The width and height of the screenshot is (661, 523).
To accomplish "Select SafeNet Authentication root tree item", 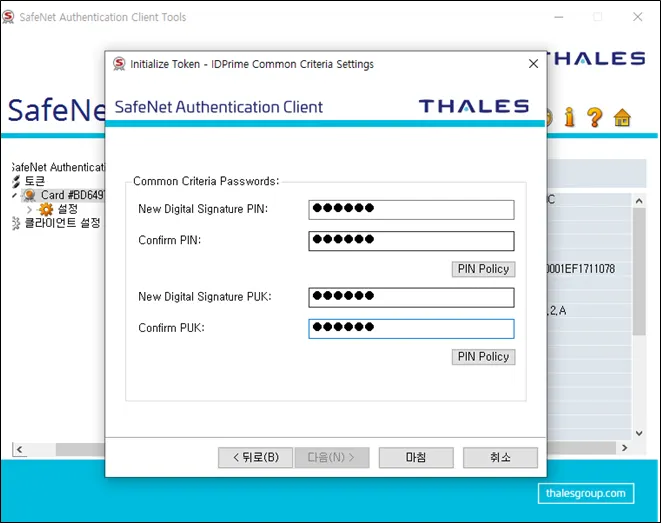I will tap(59, 167).
